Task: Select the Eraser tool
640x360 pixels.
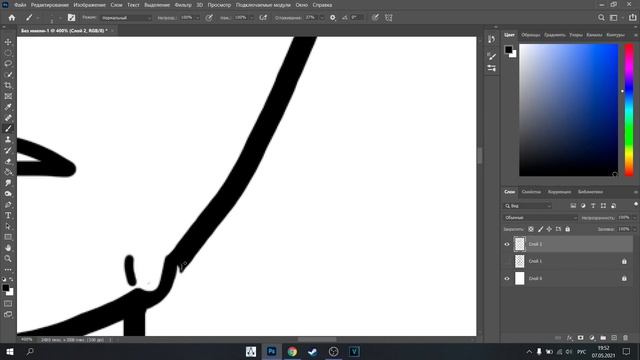Action: pos(8,161)
